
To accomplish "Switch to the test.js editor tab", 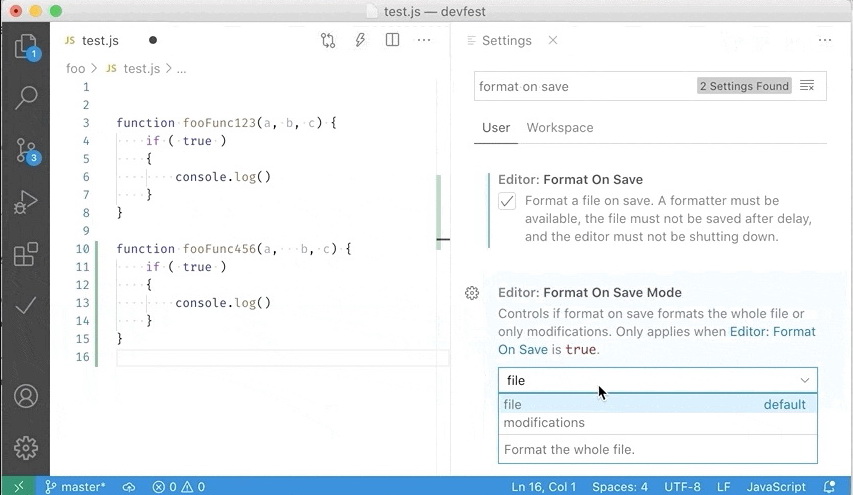I will click(x=100, y=41).
